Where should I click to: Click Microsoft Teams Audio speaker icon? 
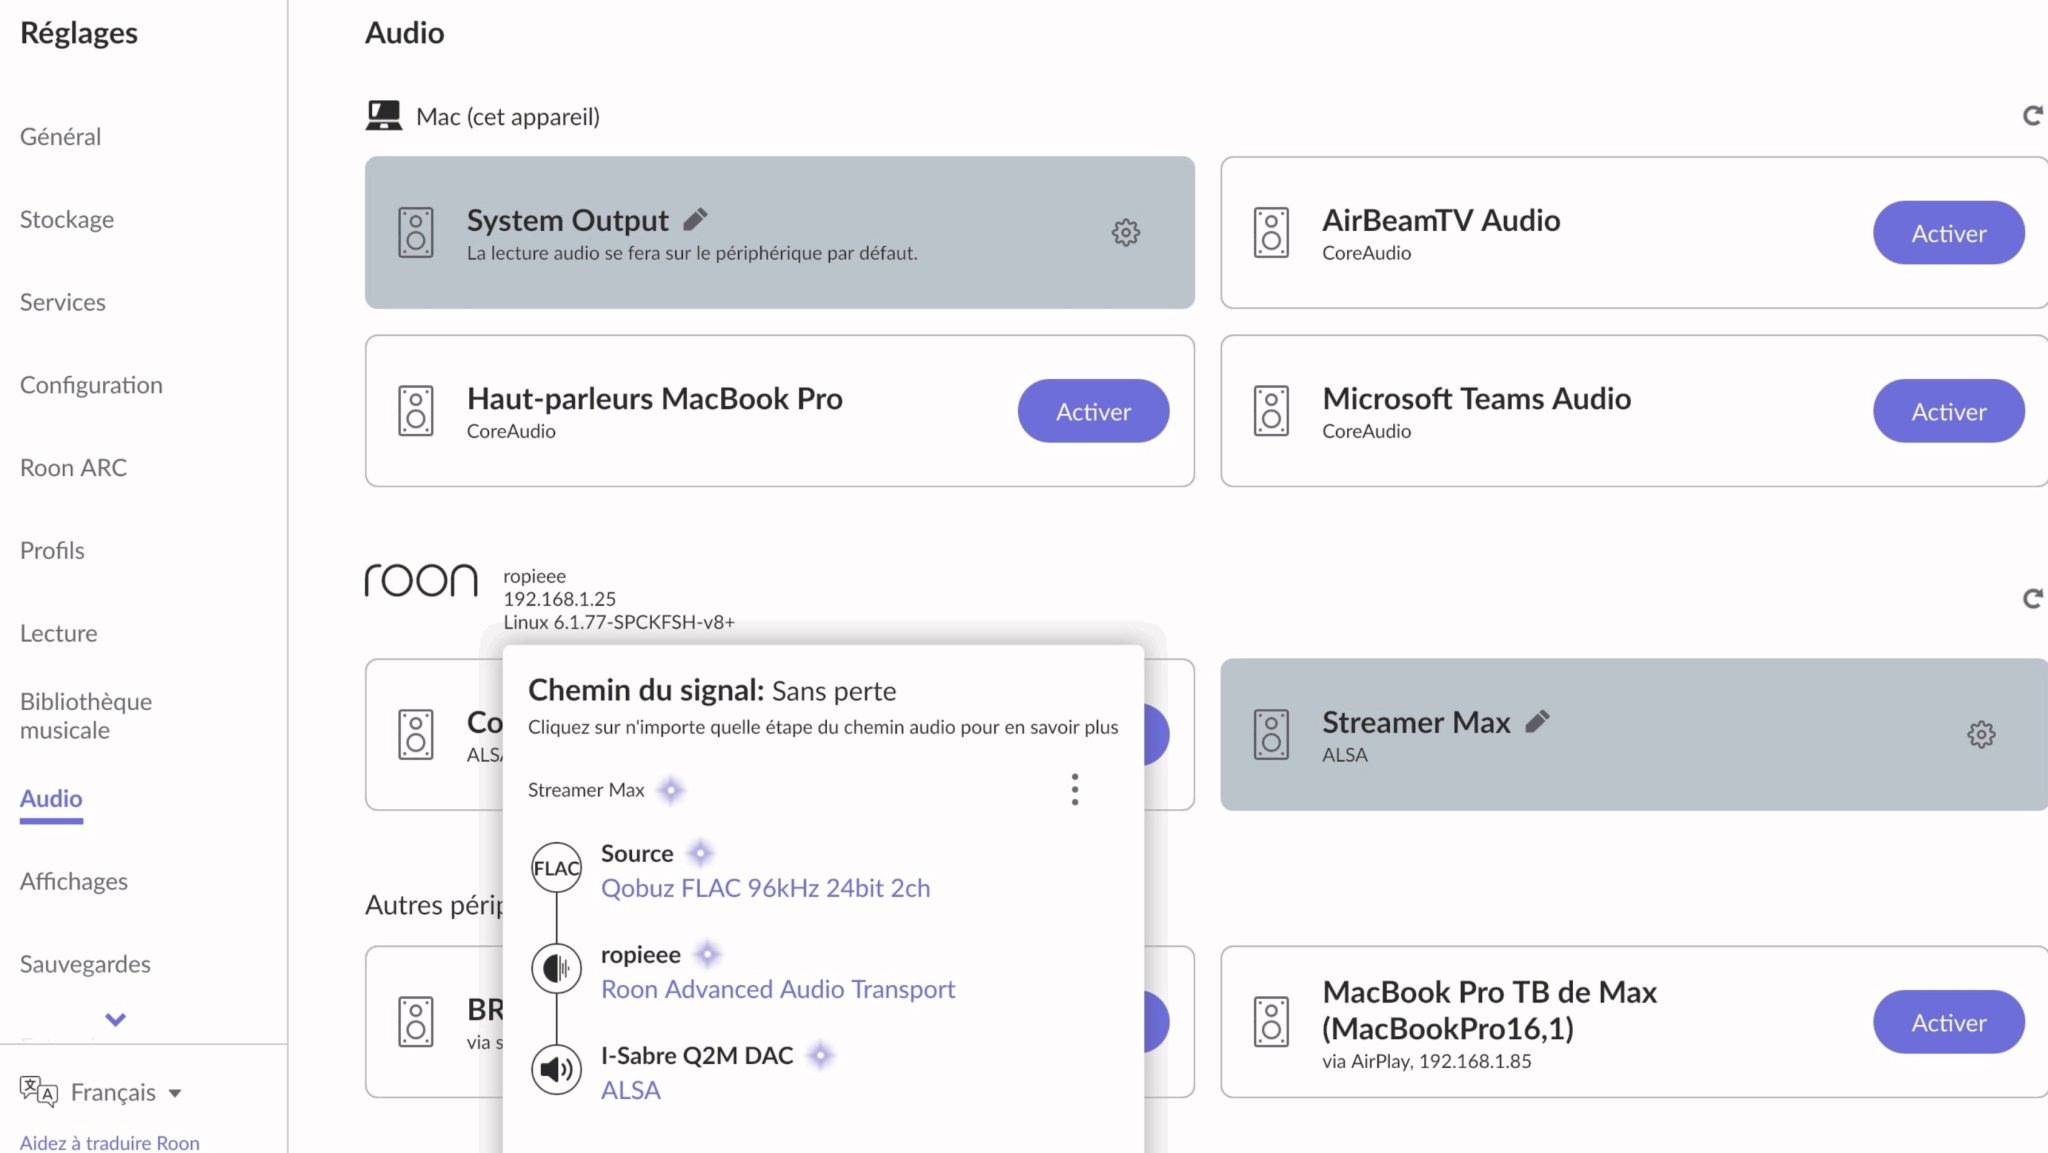coord(1271,411)
